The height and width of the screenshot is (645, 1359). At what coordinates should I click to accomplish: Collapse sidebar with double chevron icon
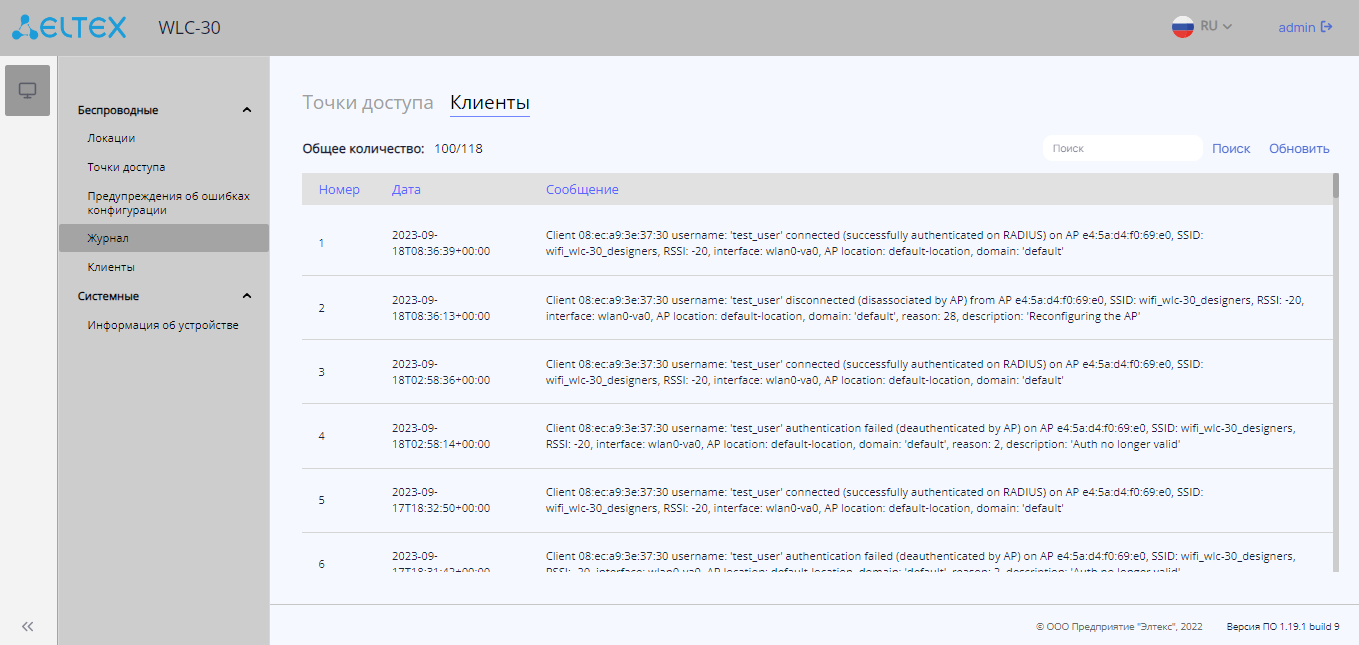coord(28,626)
